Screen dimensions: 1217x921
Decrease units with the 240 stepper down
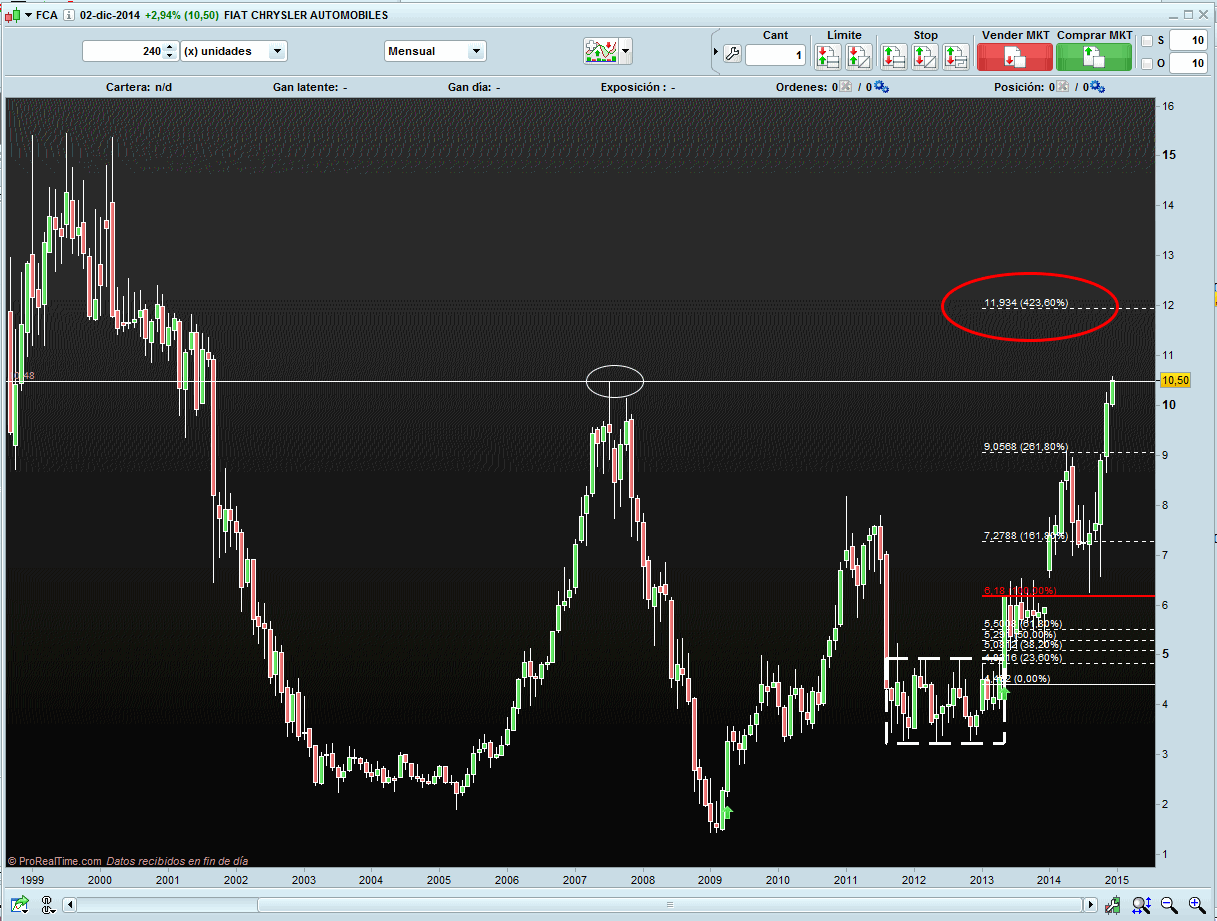point(170,56)
